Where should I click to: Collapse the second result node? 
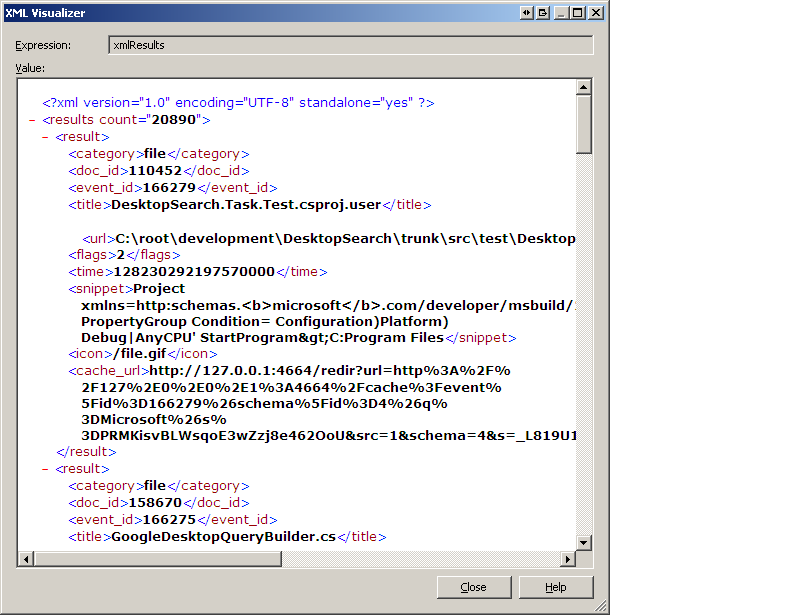46,469
